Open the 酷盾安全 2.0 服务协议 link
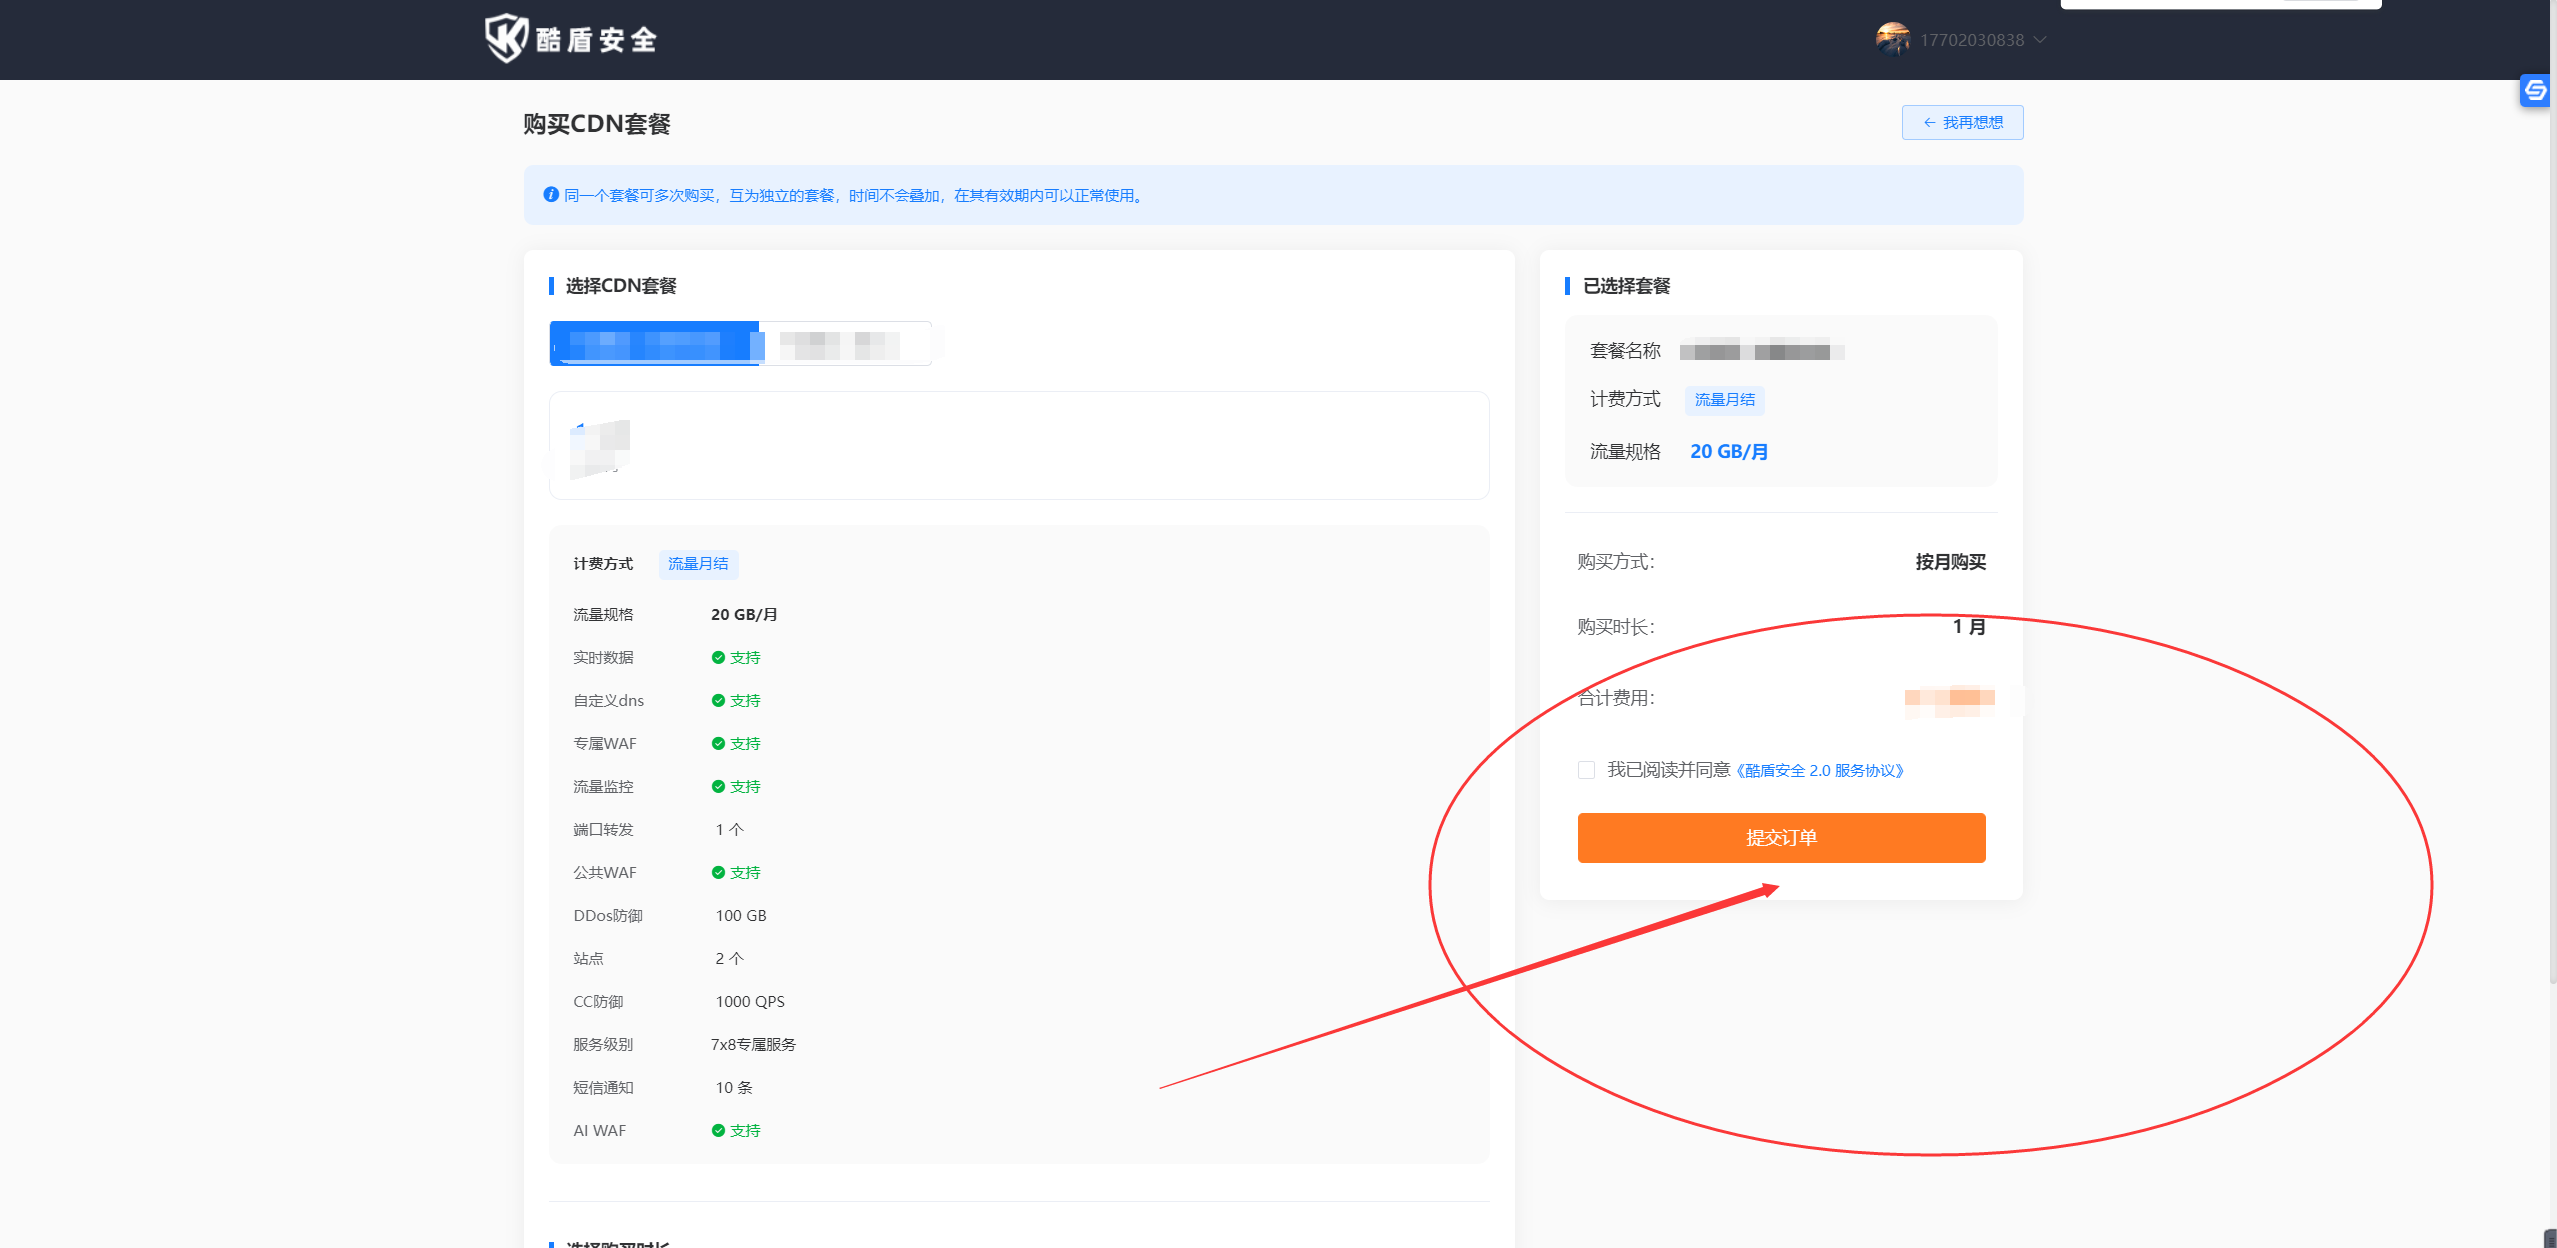This screenshot has height=1248, width=2557. 1820,771
